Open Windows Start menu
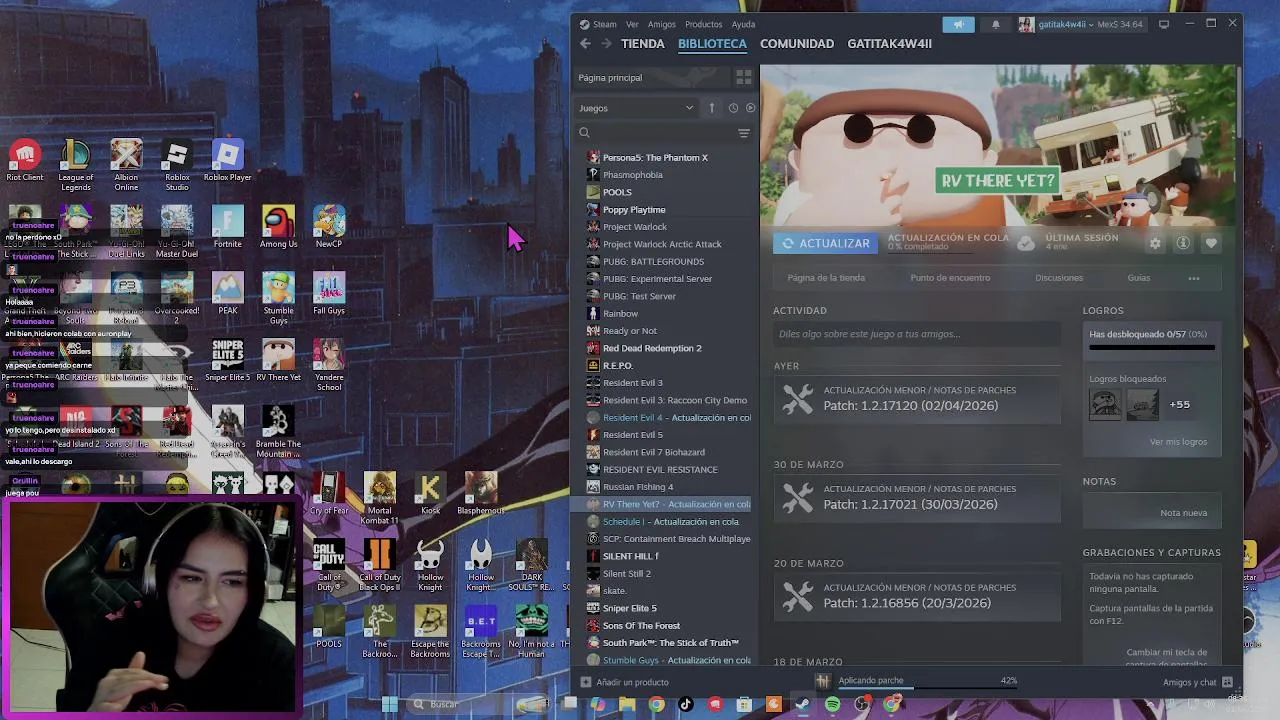Viewport: 1280px width, 720px height. (x=390, y=704)
